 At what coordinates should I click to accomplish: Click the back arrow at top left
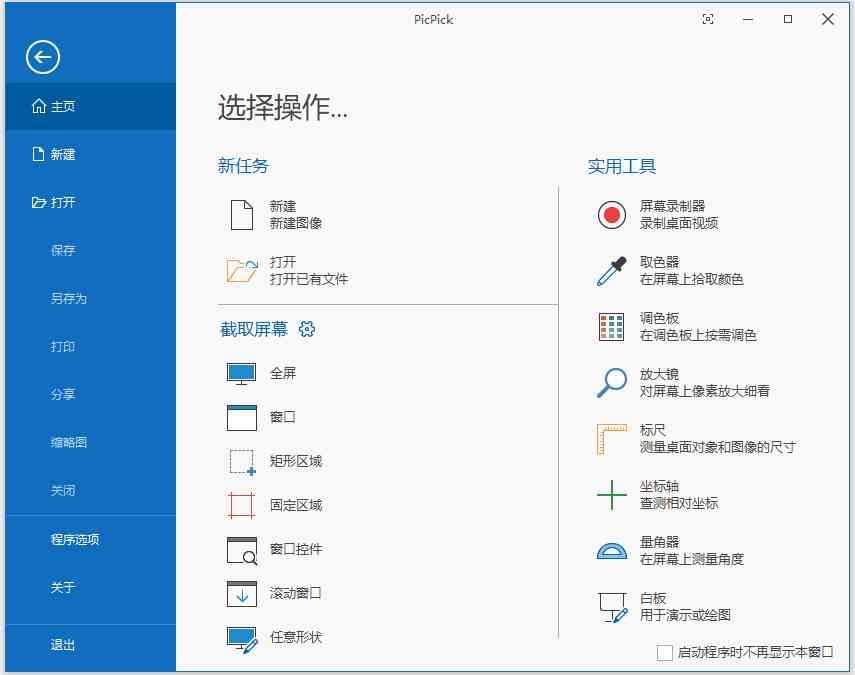point(41,57)
